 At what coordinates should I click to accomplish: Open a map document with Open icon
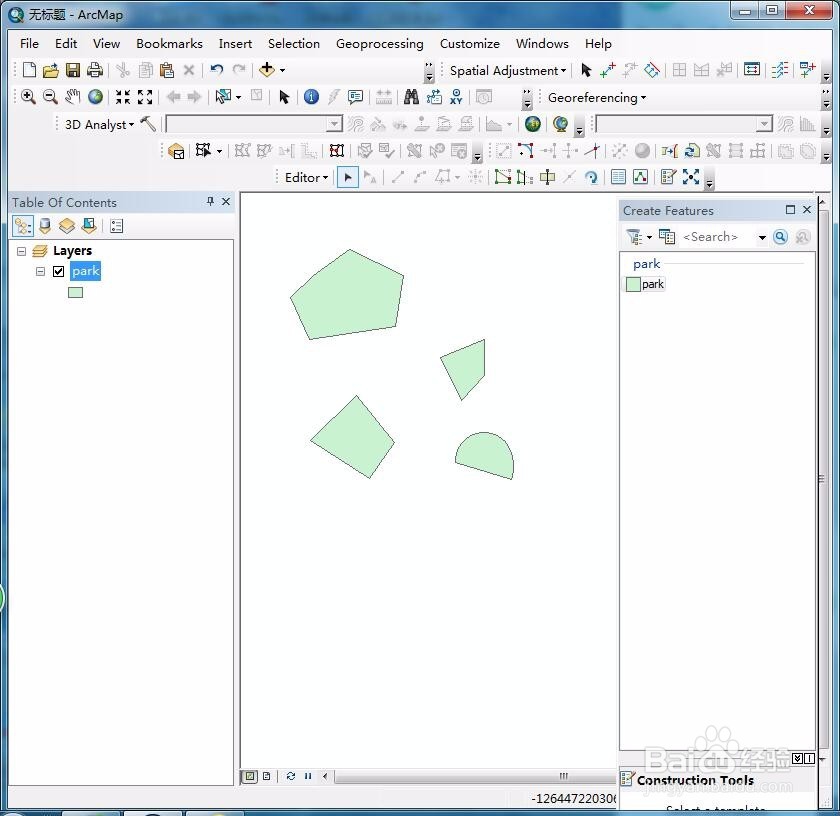(x=51, y=70)
